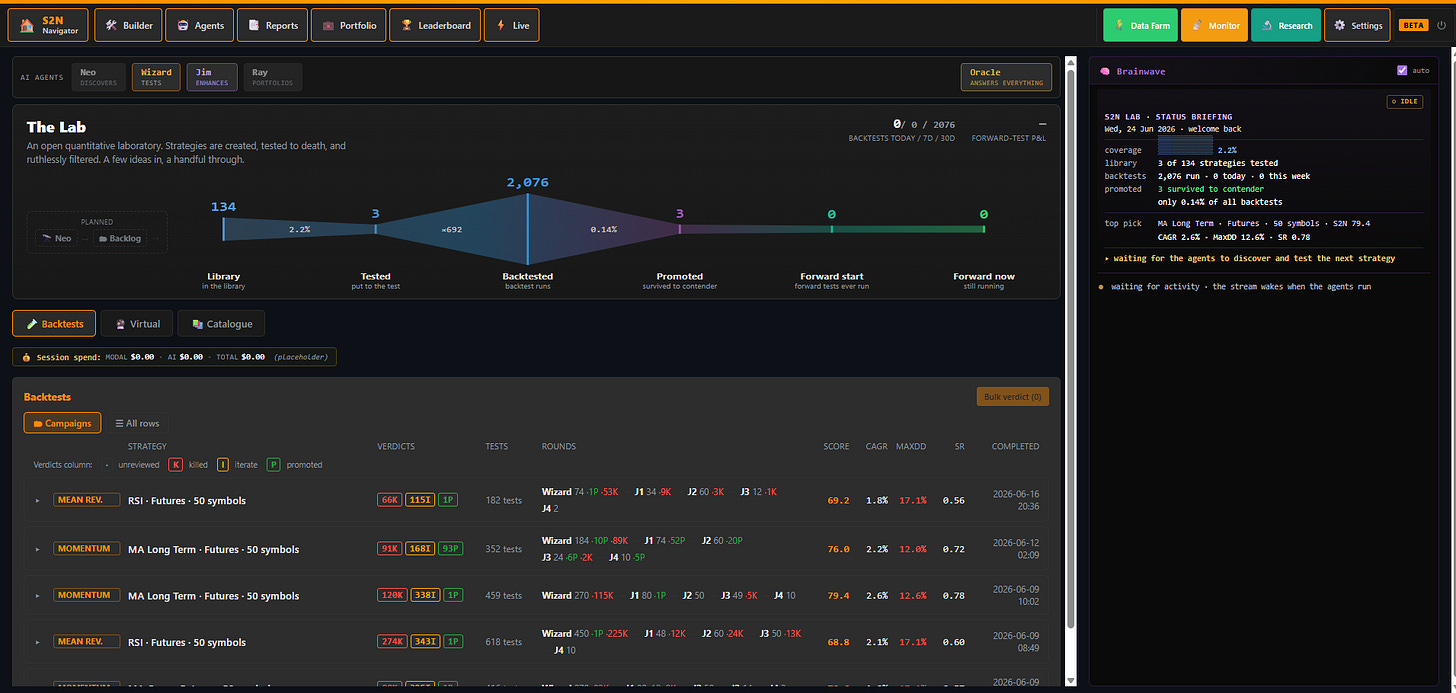This screenshot has height=693, width=1456.
Task: Switch to the Virtual tab
Action: coord(137,324)
